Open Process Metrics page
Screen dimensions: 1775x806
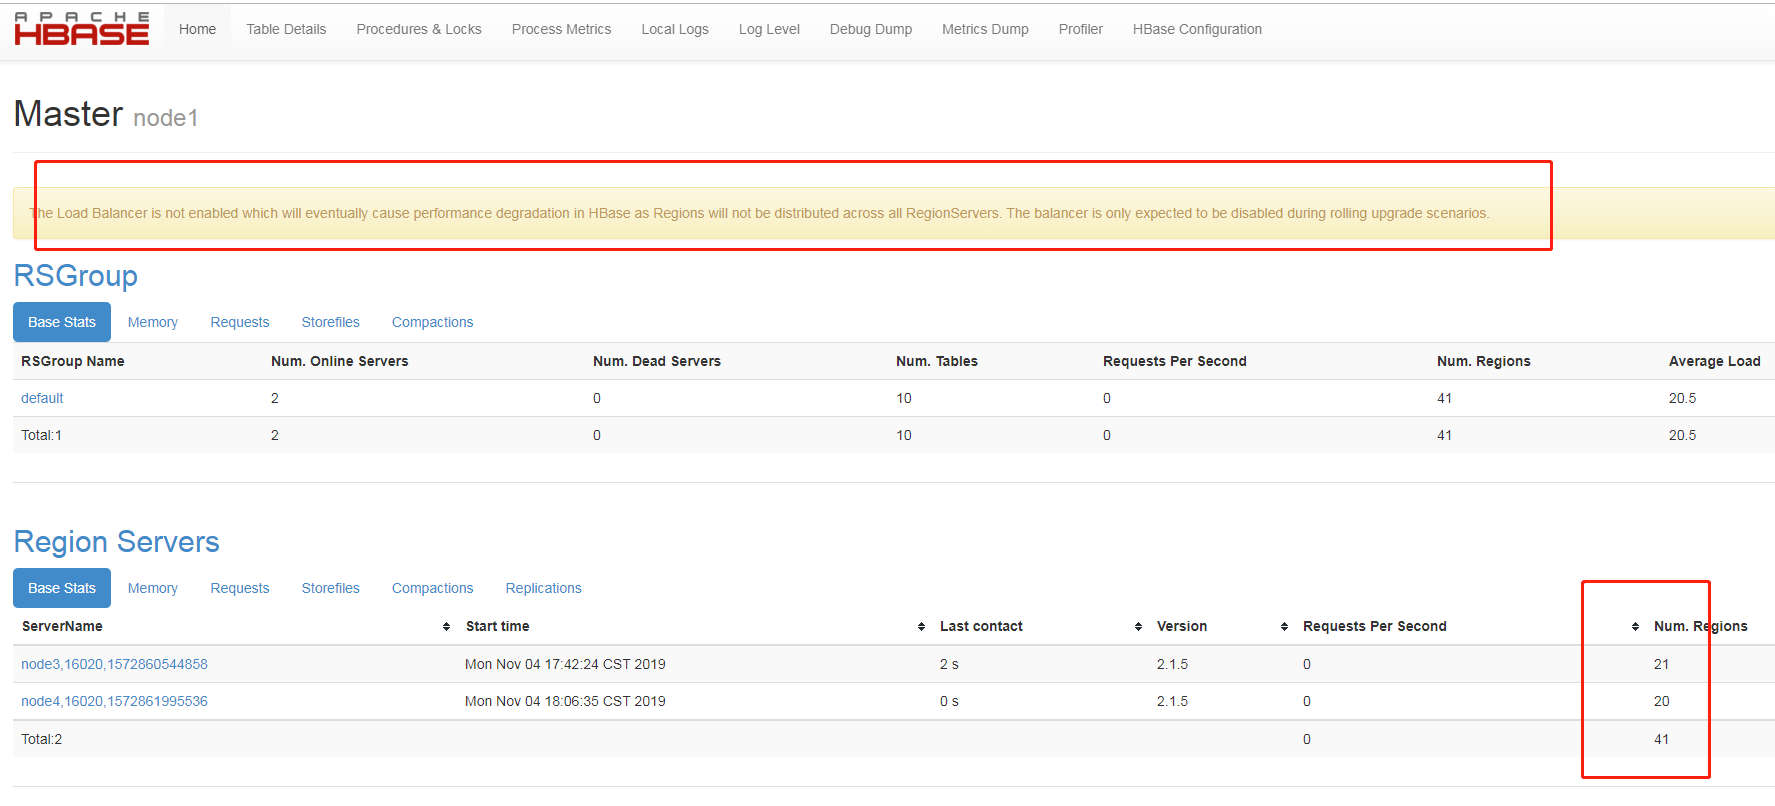tap(561, 30)
